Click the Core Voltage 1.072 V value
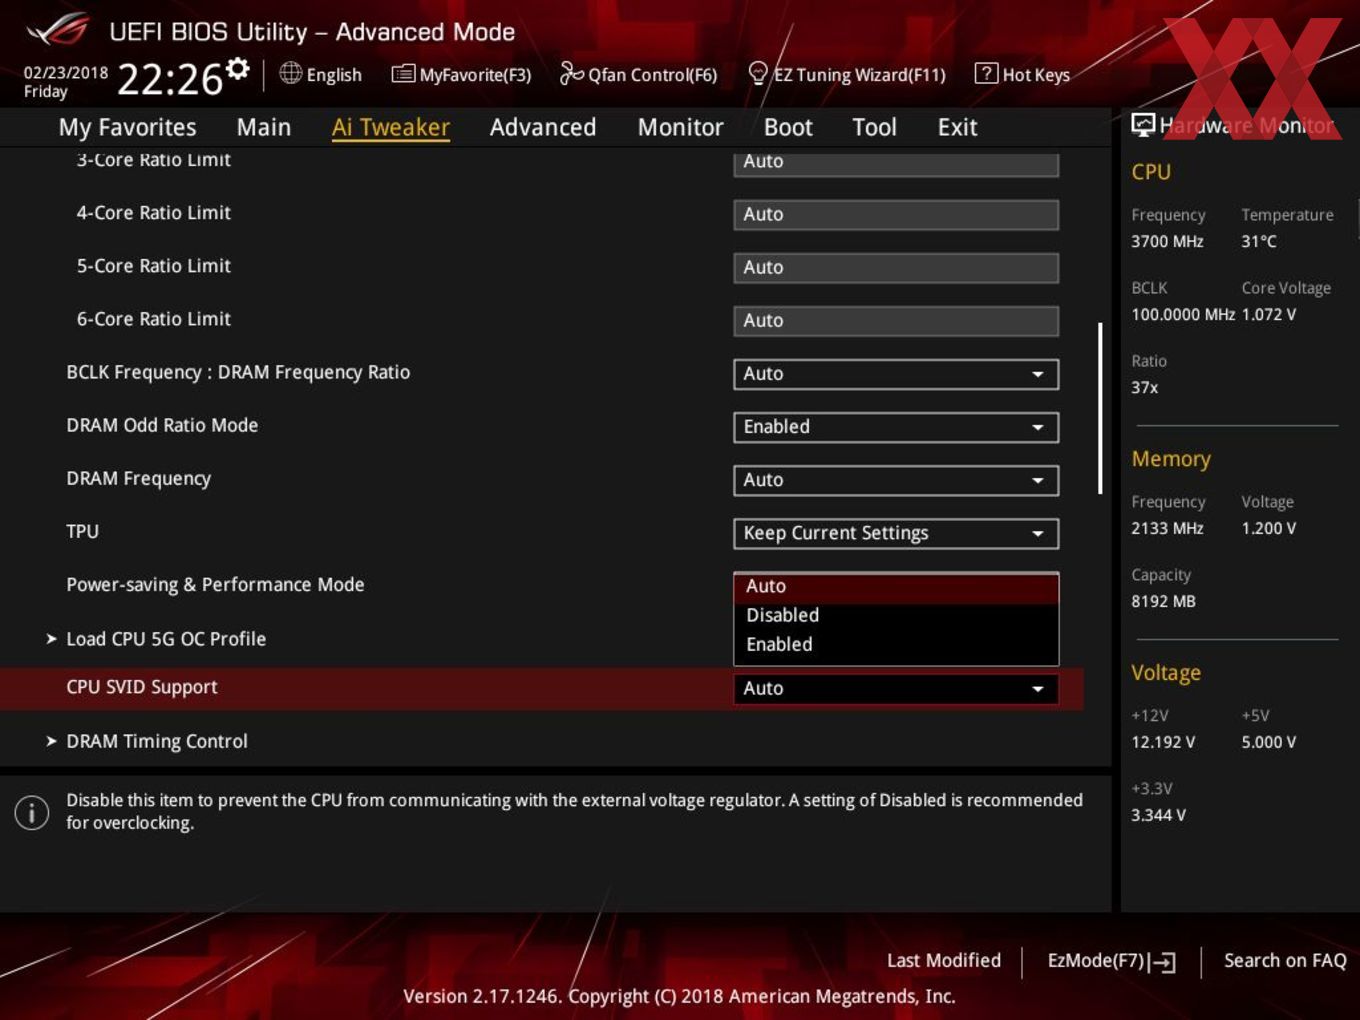The width and height of the screenshot is (1360, 1020). (x=1269, y=314)
